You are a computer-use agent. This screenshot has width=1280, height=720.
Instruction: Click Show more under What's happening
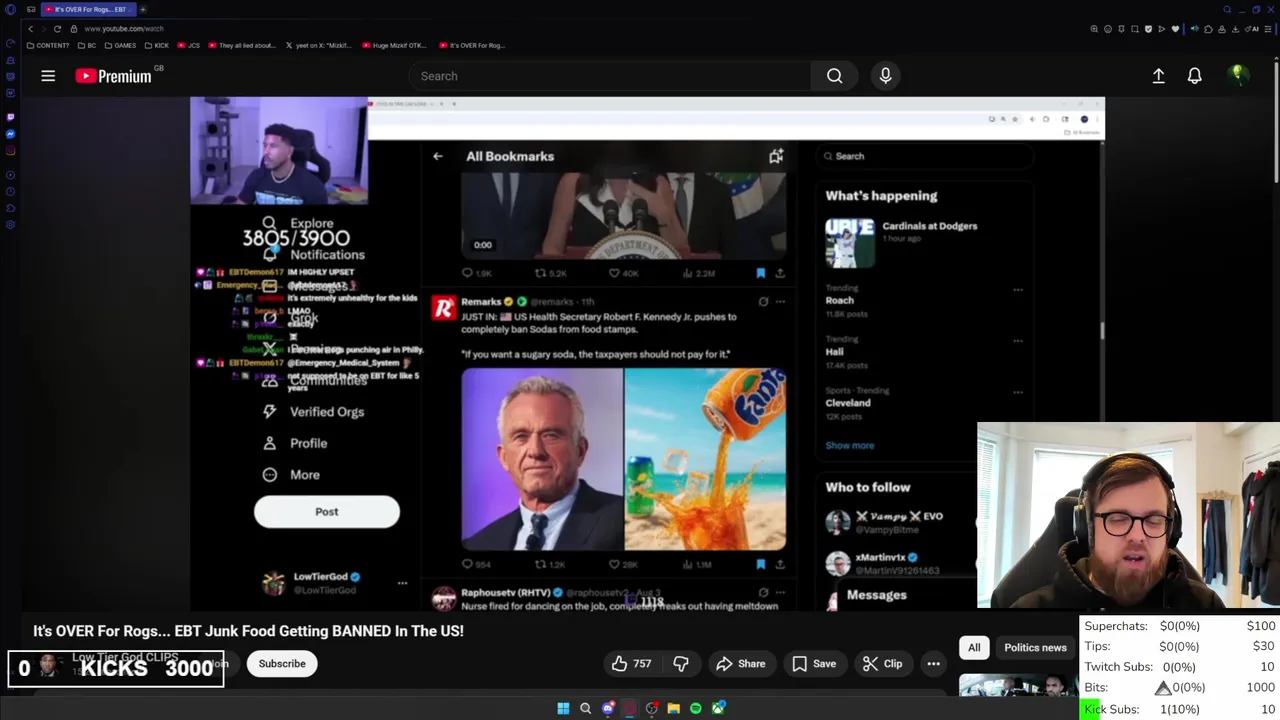click(849, 446)
